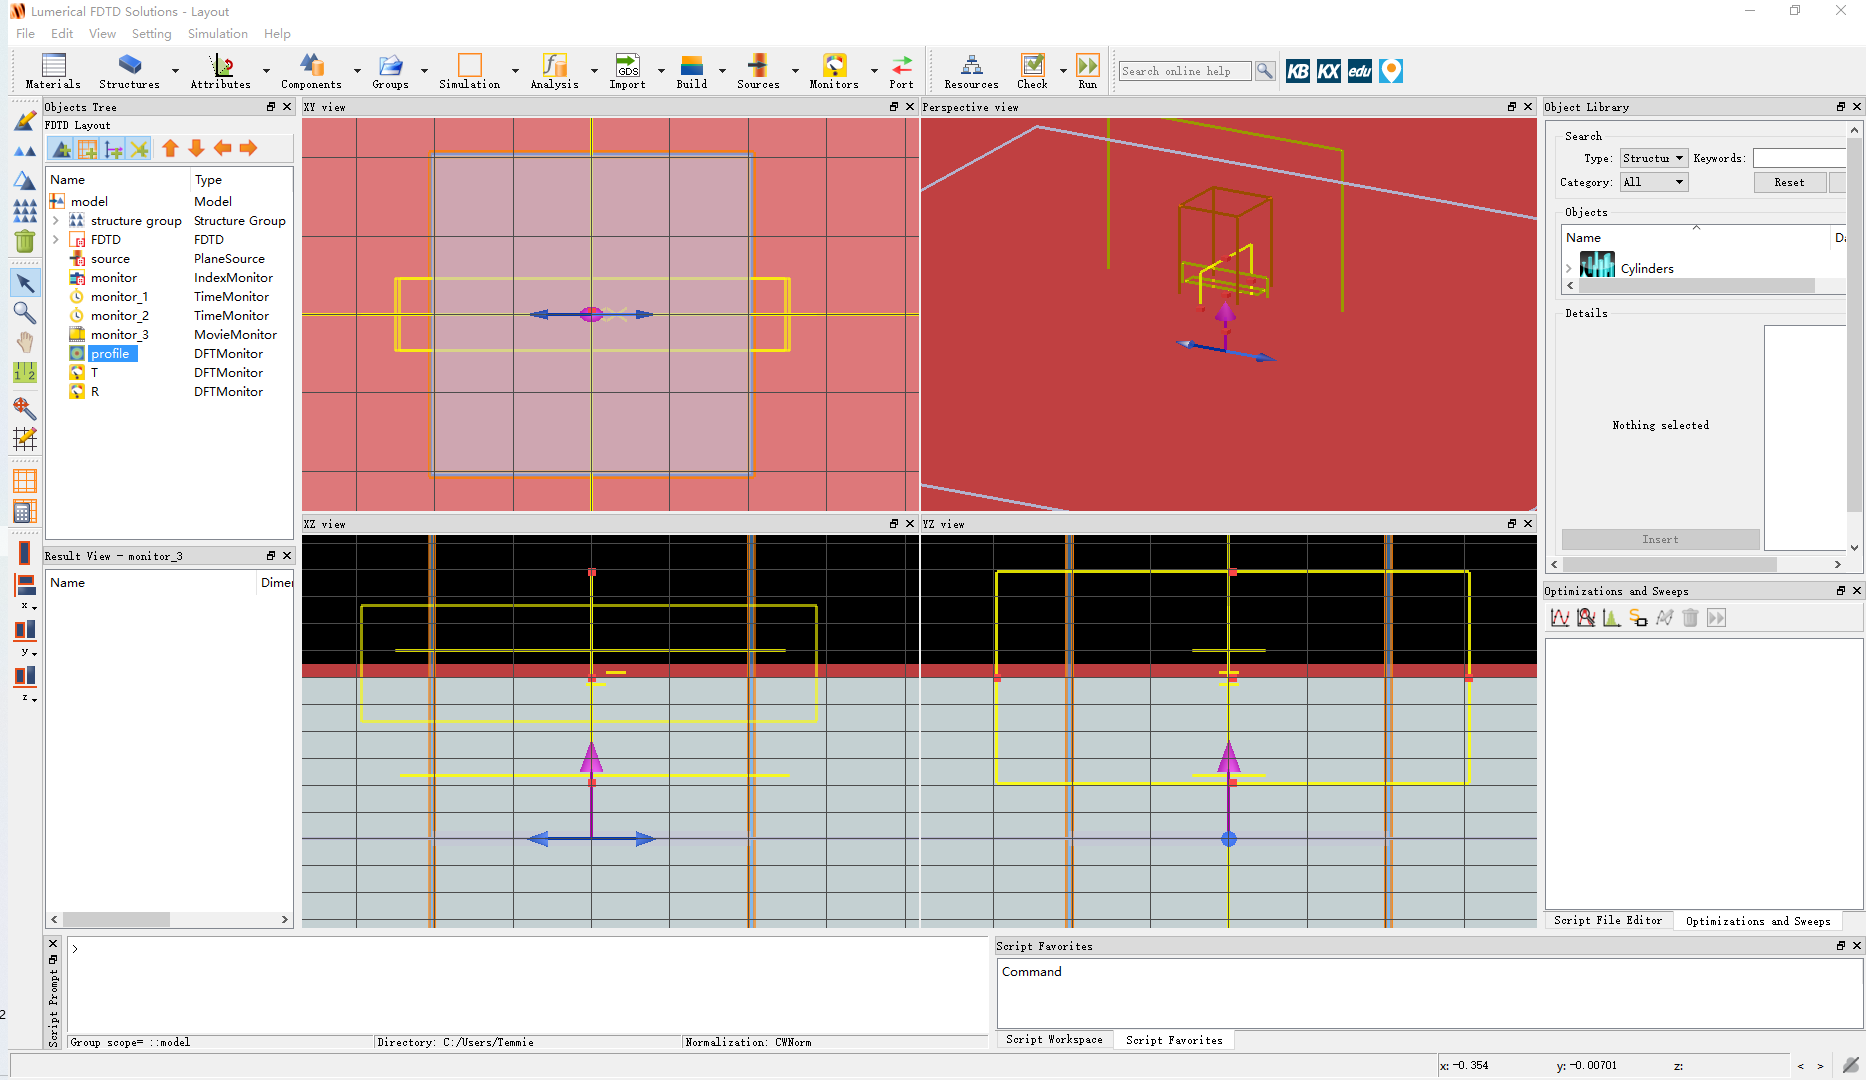Open the GDS Import icon

[627, 71]
